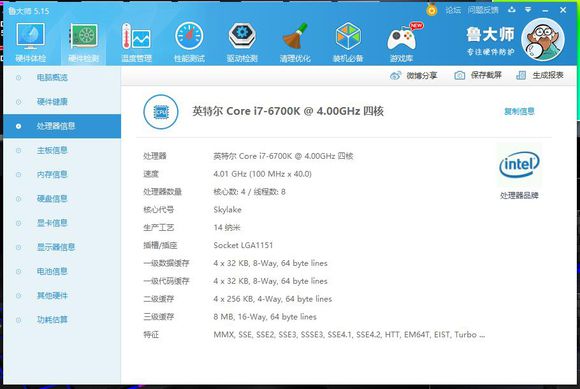The width and height of the screenshot is (580, 389).
Task: Click the Socket LGA1151 value
Action: (243, 245)
